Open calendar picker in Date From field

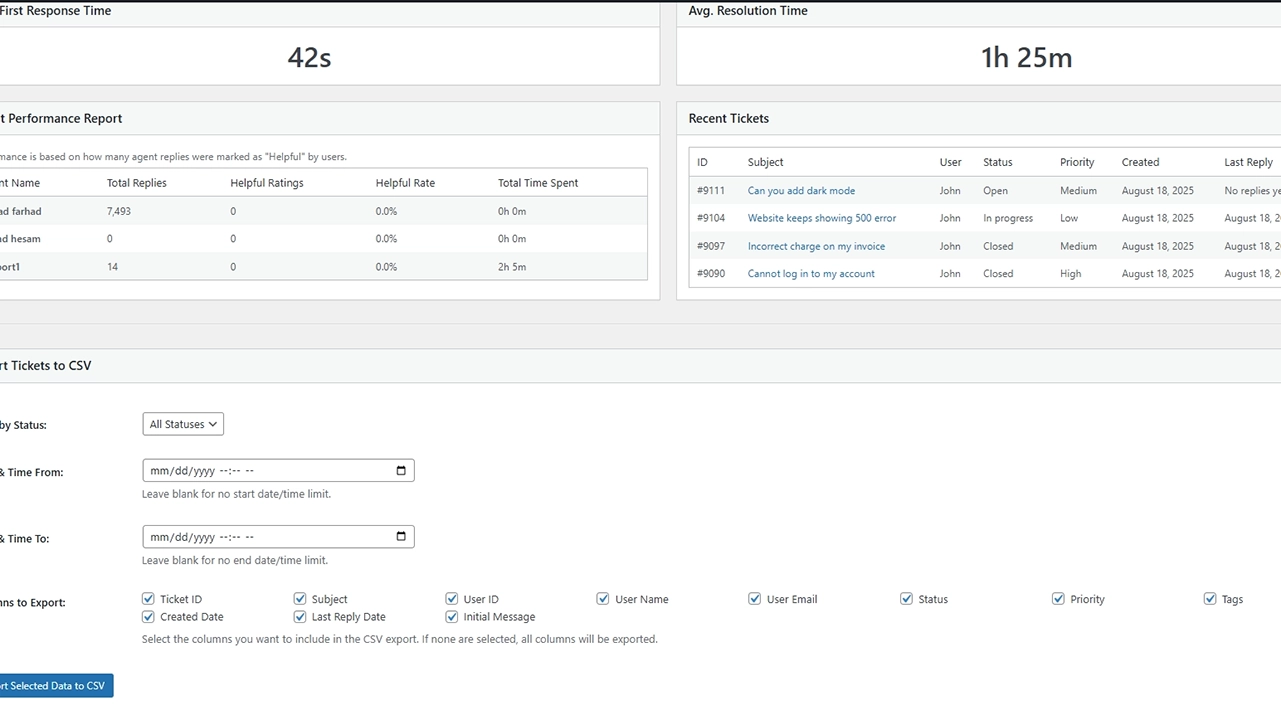coord(401,471)
